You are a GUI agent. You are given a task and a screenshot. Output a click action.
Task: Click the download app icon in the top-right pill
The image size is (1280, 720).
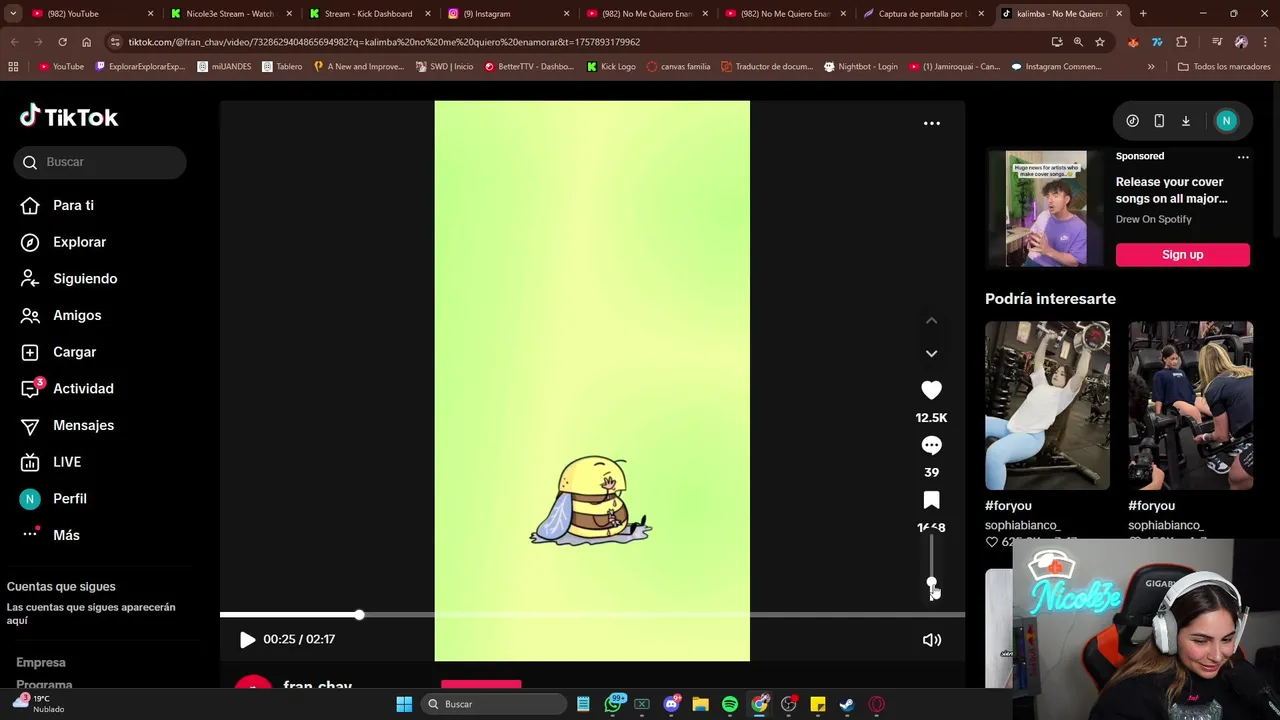tap(1186, 121)
